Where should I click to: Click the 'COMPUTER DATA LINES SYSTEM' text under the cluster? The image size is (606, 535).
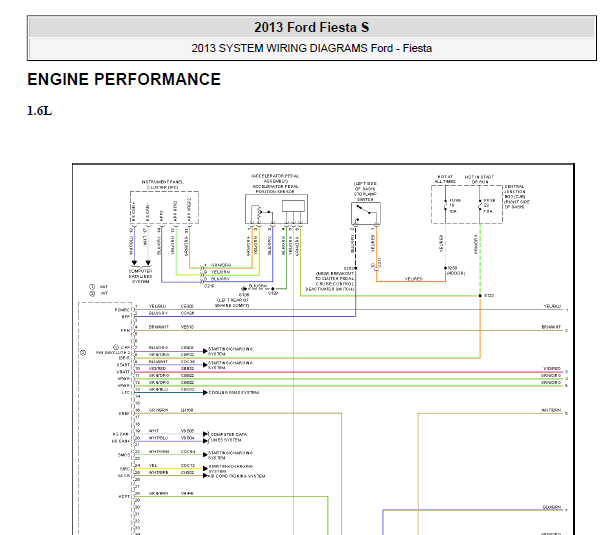click(141, 276)
